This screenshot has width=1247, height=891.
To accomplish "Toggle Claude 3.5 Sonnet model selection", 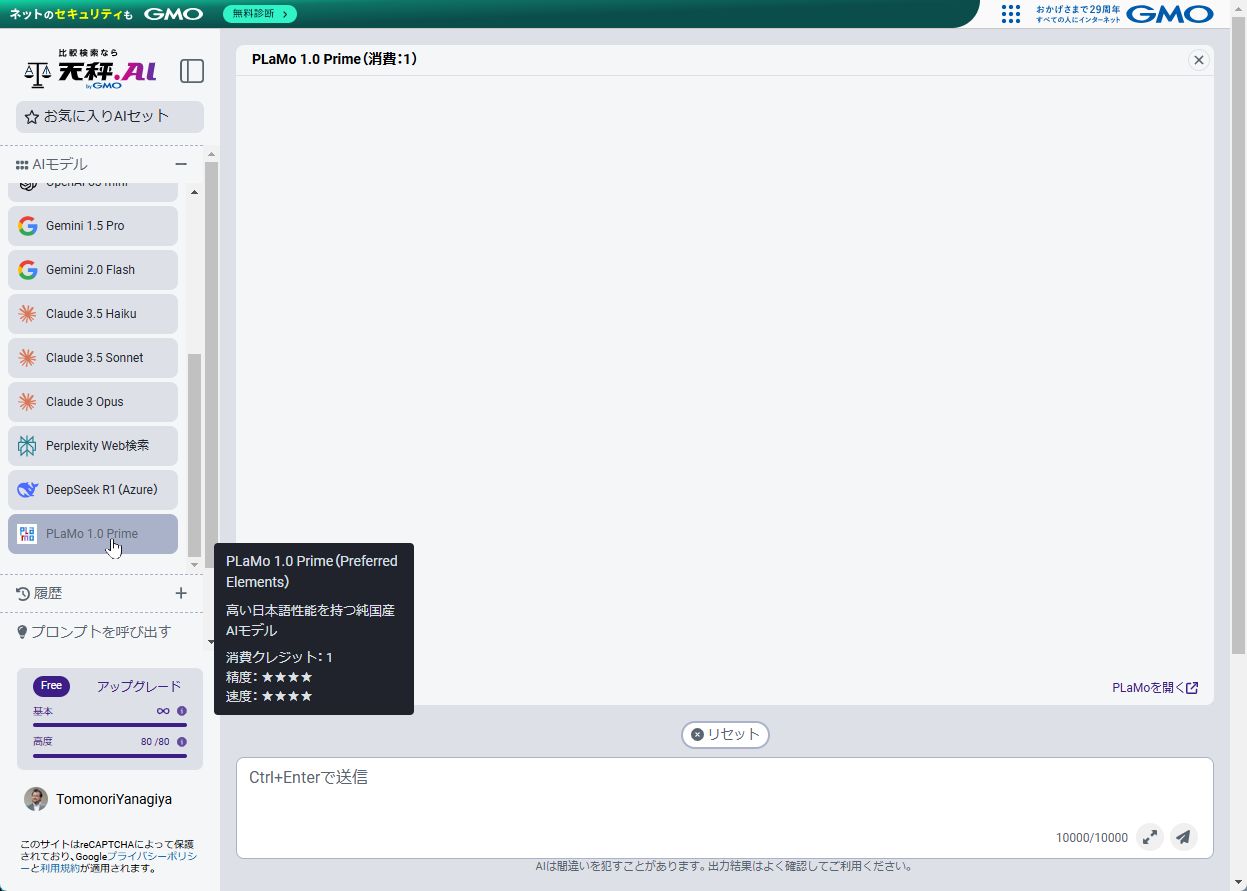I will point(93,358).
